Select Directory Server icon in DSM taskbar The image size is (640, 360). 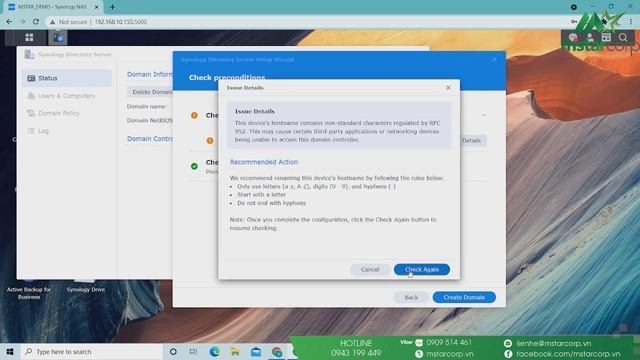click(x=58, y=38)
